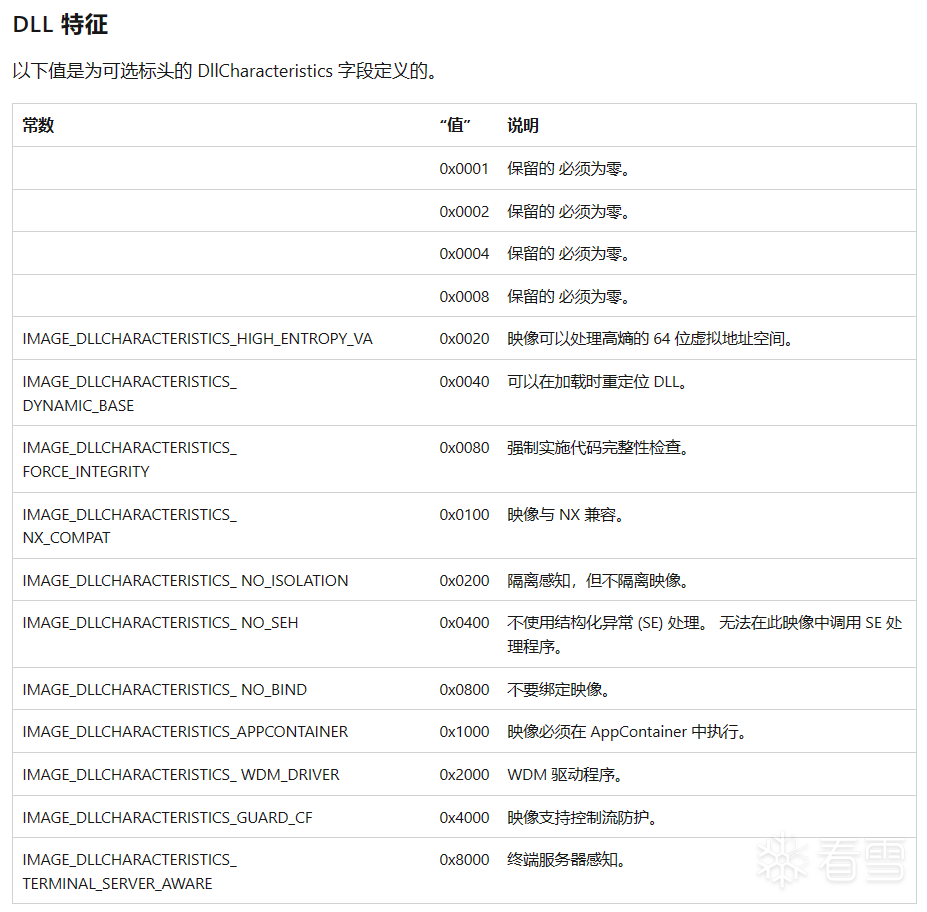Select the value 0x0400
Image resolution: width=927 pixels, height=912 pixels.
point(464,623)
